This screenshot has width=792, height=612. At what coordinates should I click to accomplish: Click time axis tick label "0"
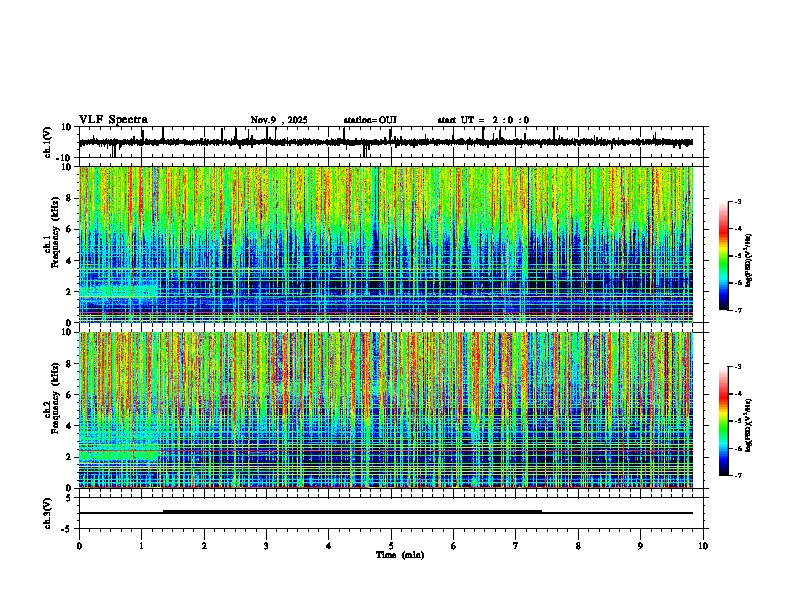pyautogui.click(x=79, y=546)
